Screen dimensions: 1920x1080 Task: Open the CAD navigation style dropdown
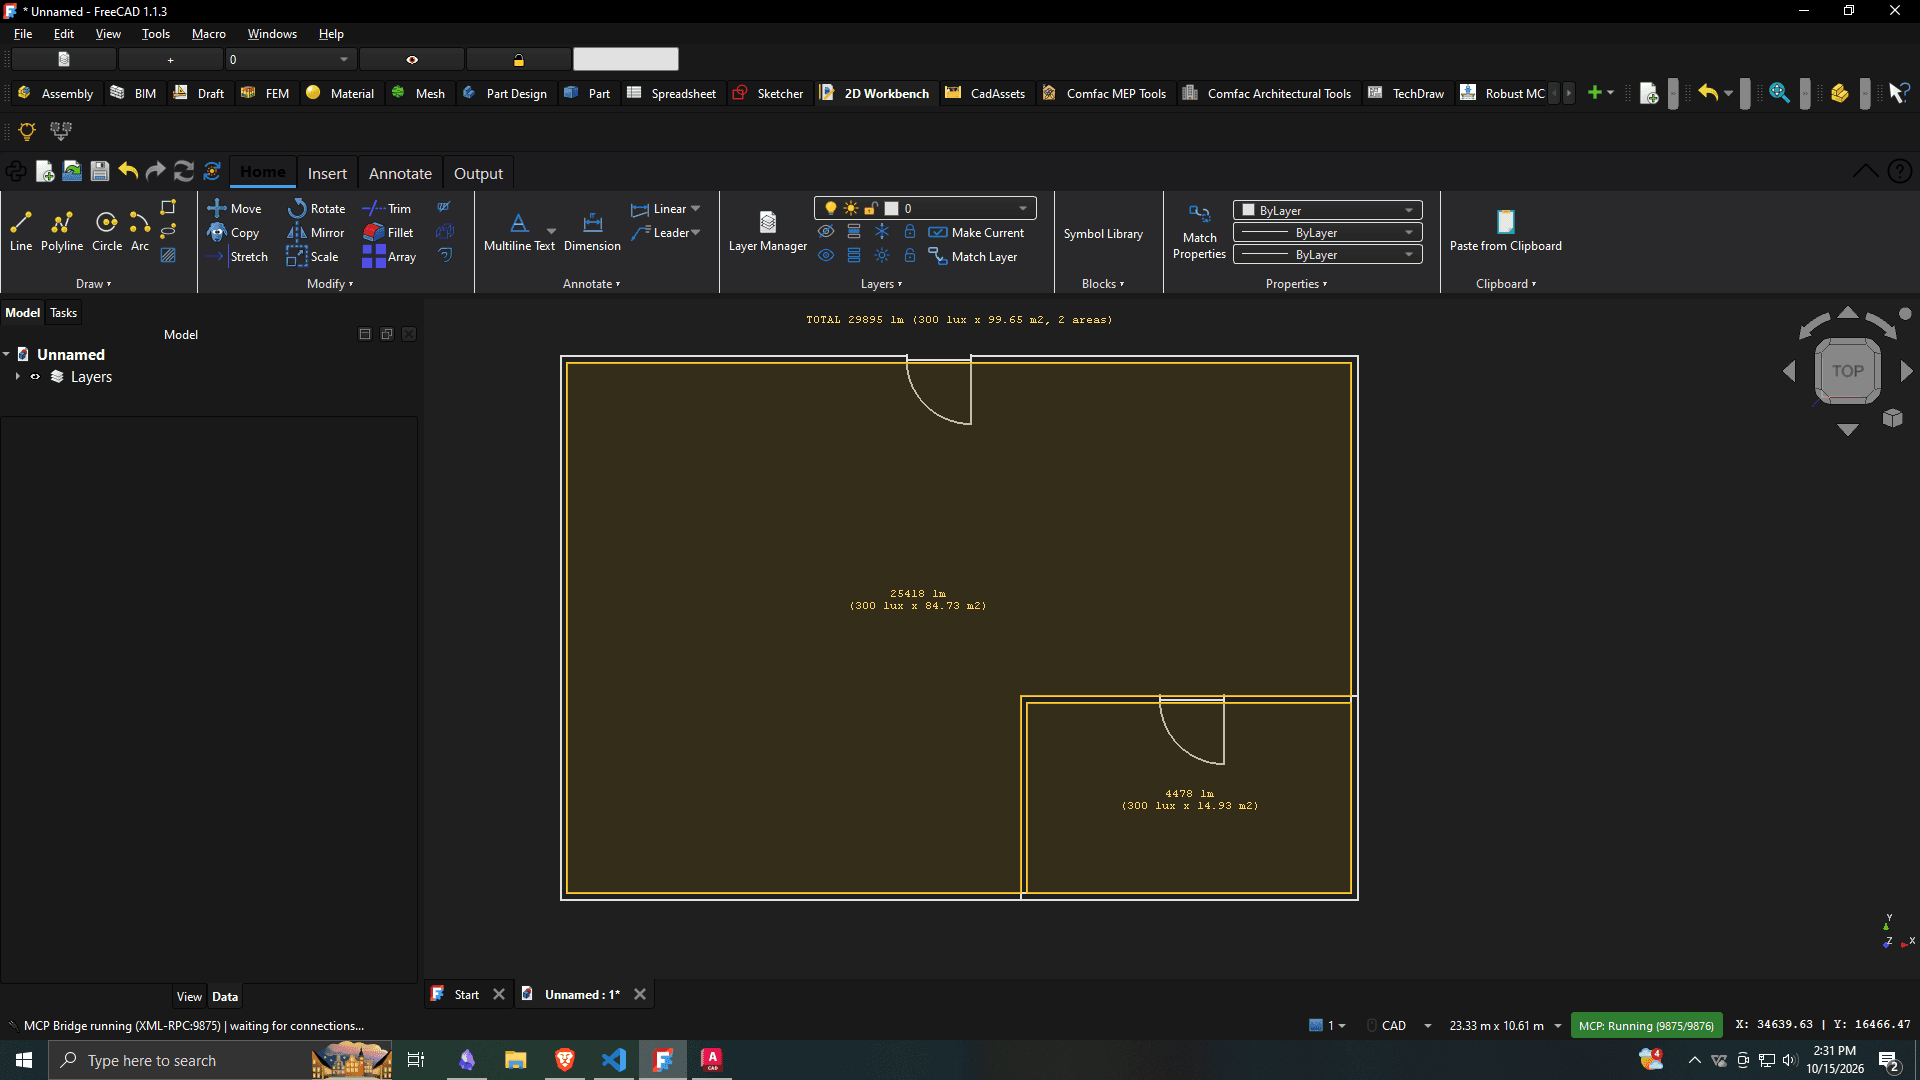coord(1400,1025)
